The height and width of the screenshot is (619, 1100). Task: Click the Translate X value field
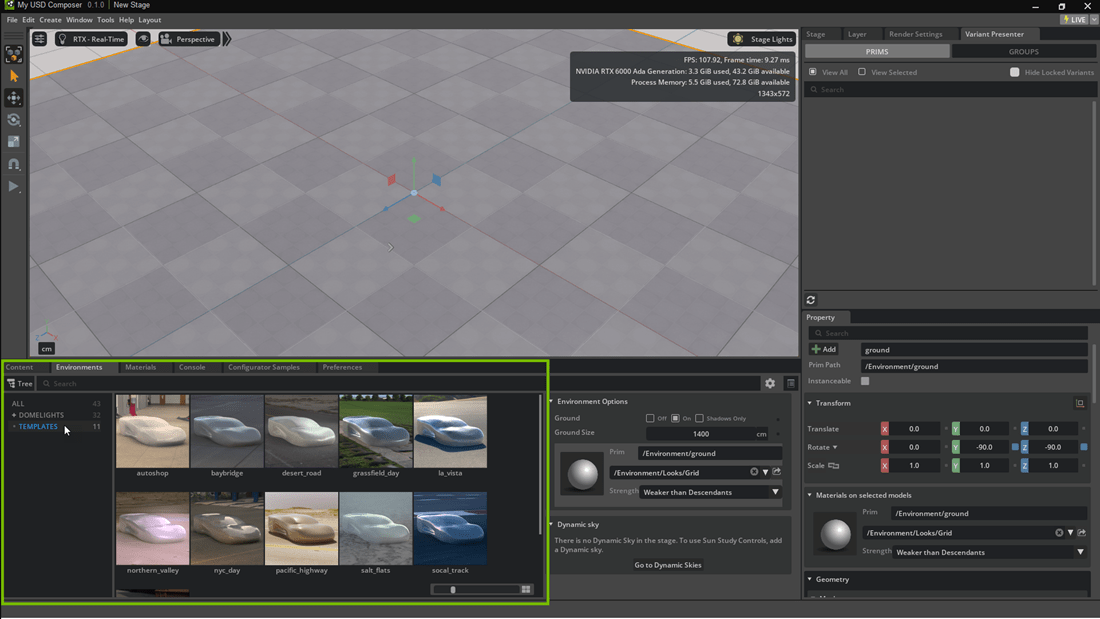click(x=913, y=429)
